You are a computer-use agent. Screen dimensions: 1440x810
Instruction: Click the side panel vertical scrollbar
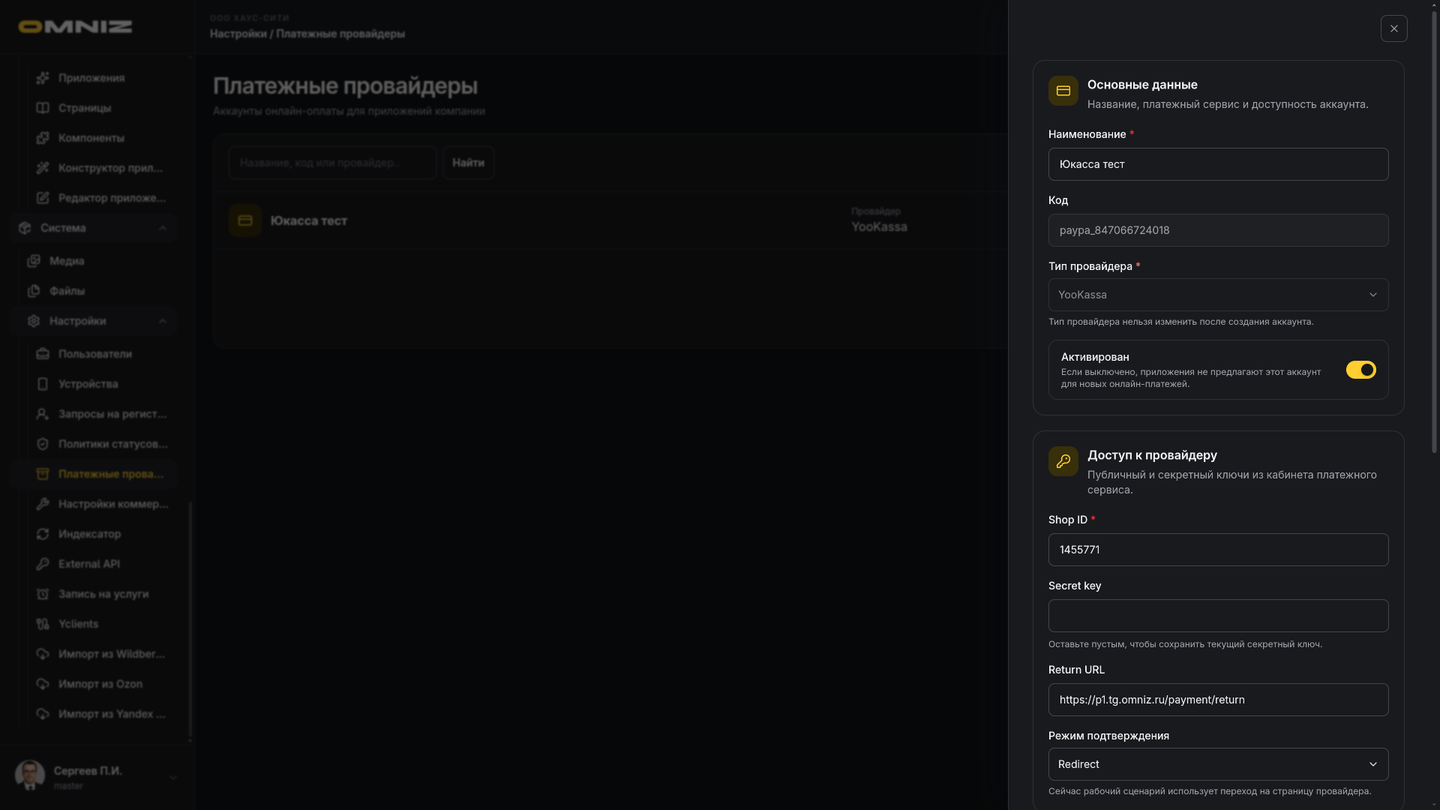(x=1436, y=230)
